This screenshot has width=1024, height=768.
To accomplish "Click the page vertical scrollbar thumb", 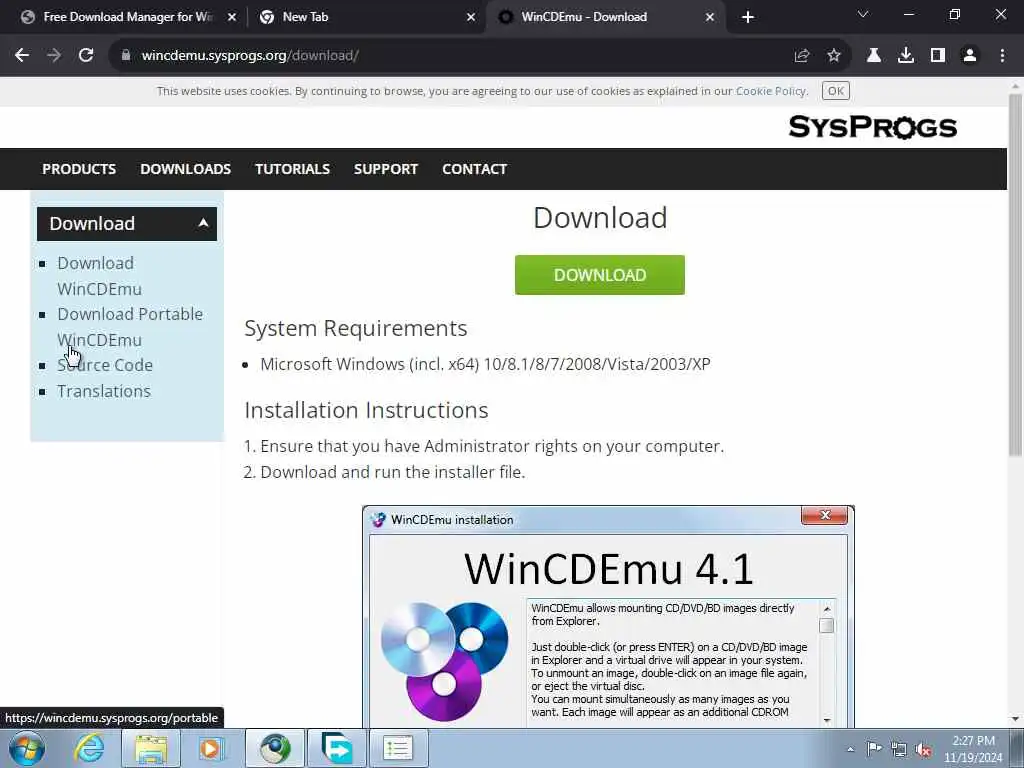I will [x=1015, y=274].
